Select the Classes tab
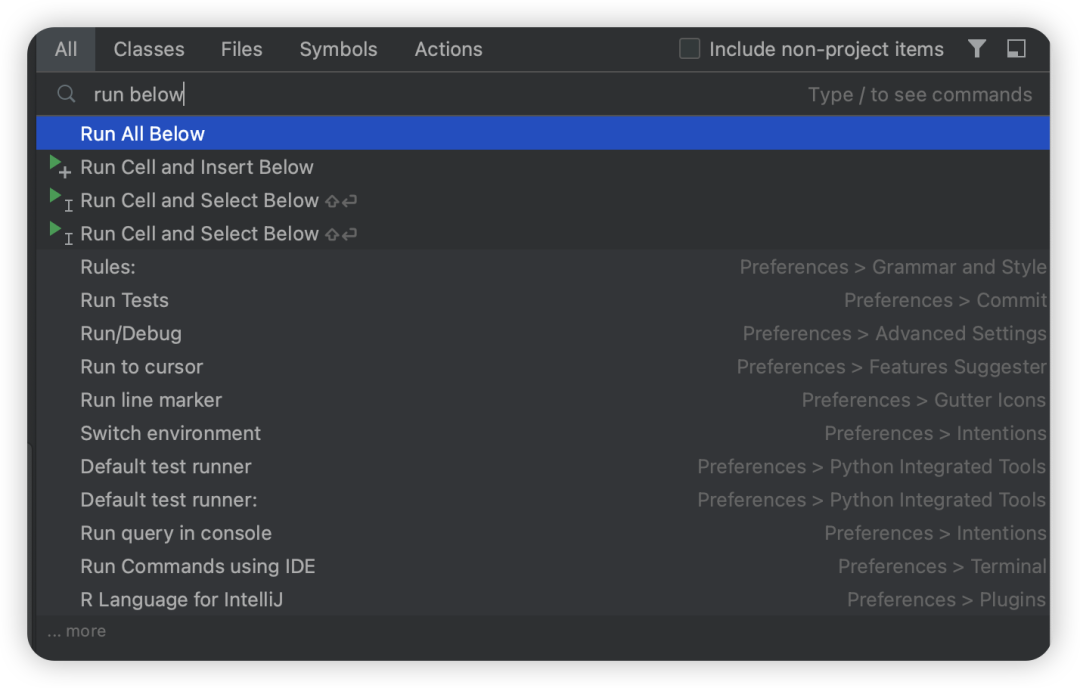The width and height of the screenshot is (1080, 688). [148, 48]
